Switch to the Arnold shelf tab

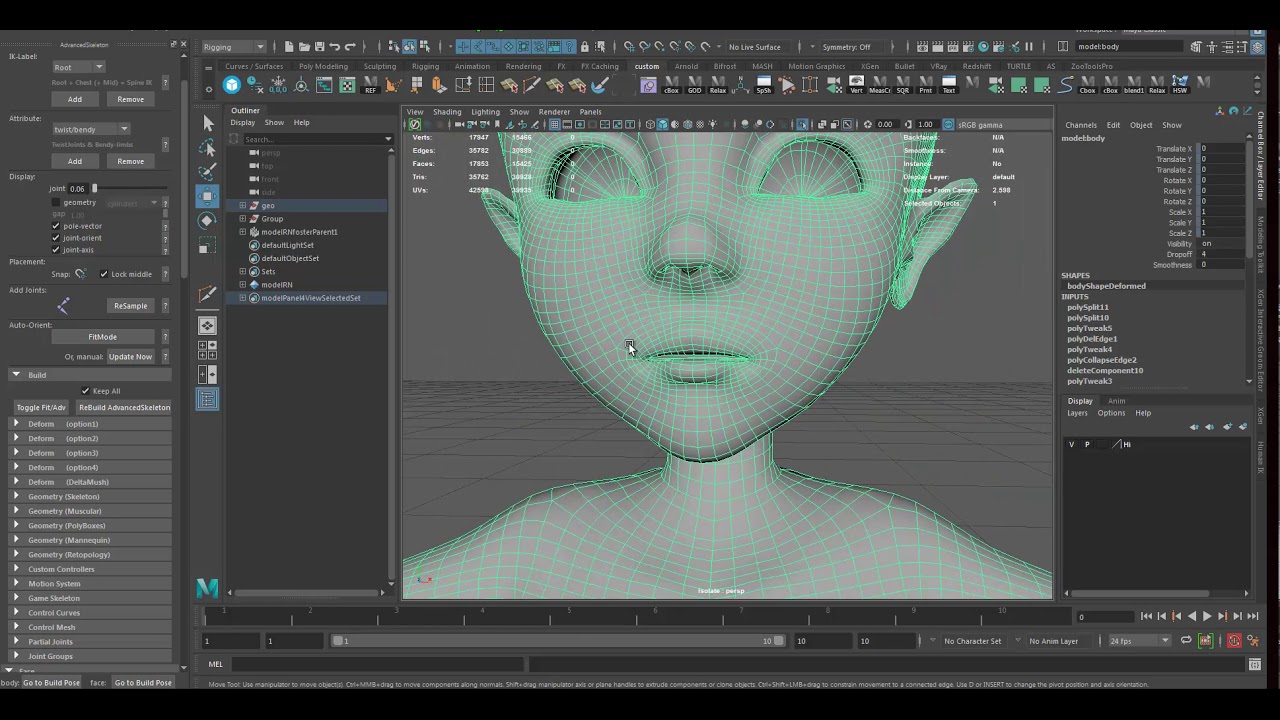pos(686,66)
